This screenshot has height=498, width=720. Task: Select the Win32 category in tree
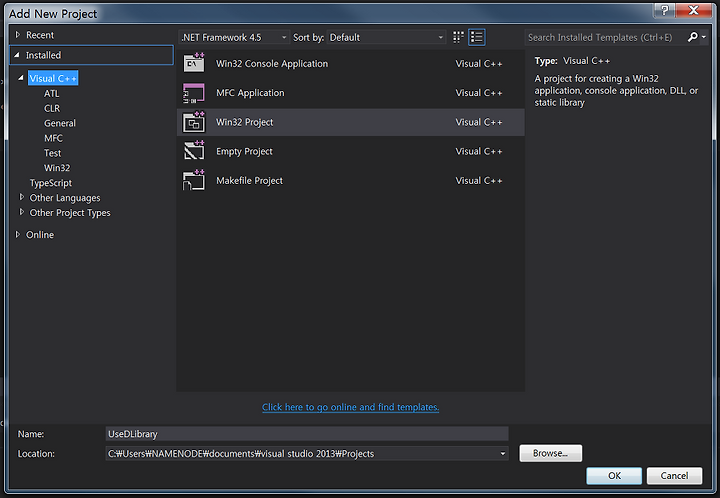point(57,168)
